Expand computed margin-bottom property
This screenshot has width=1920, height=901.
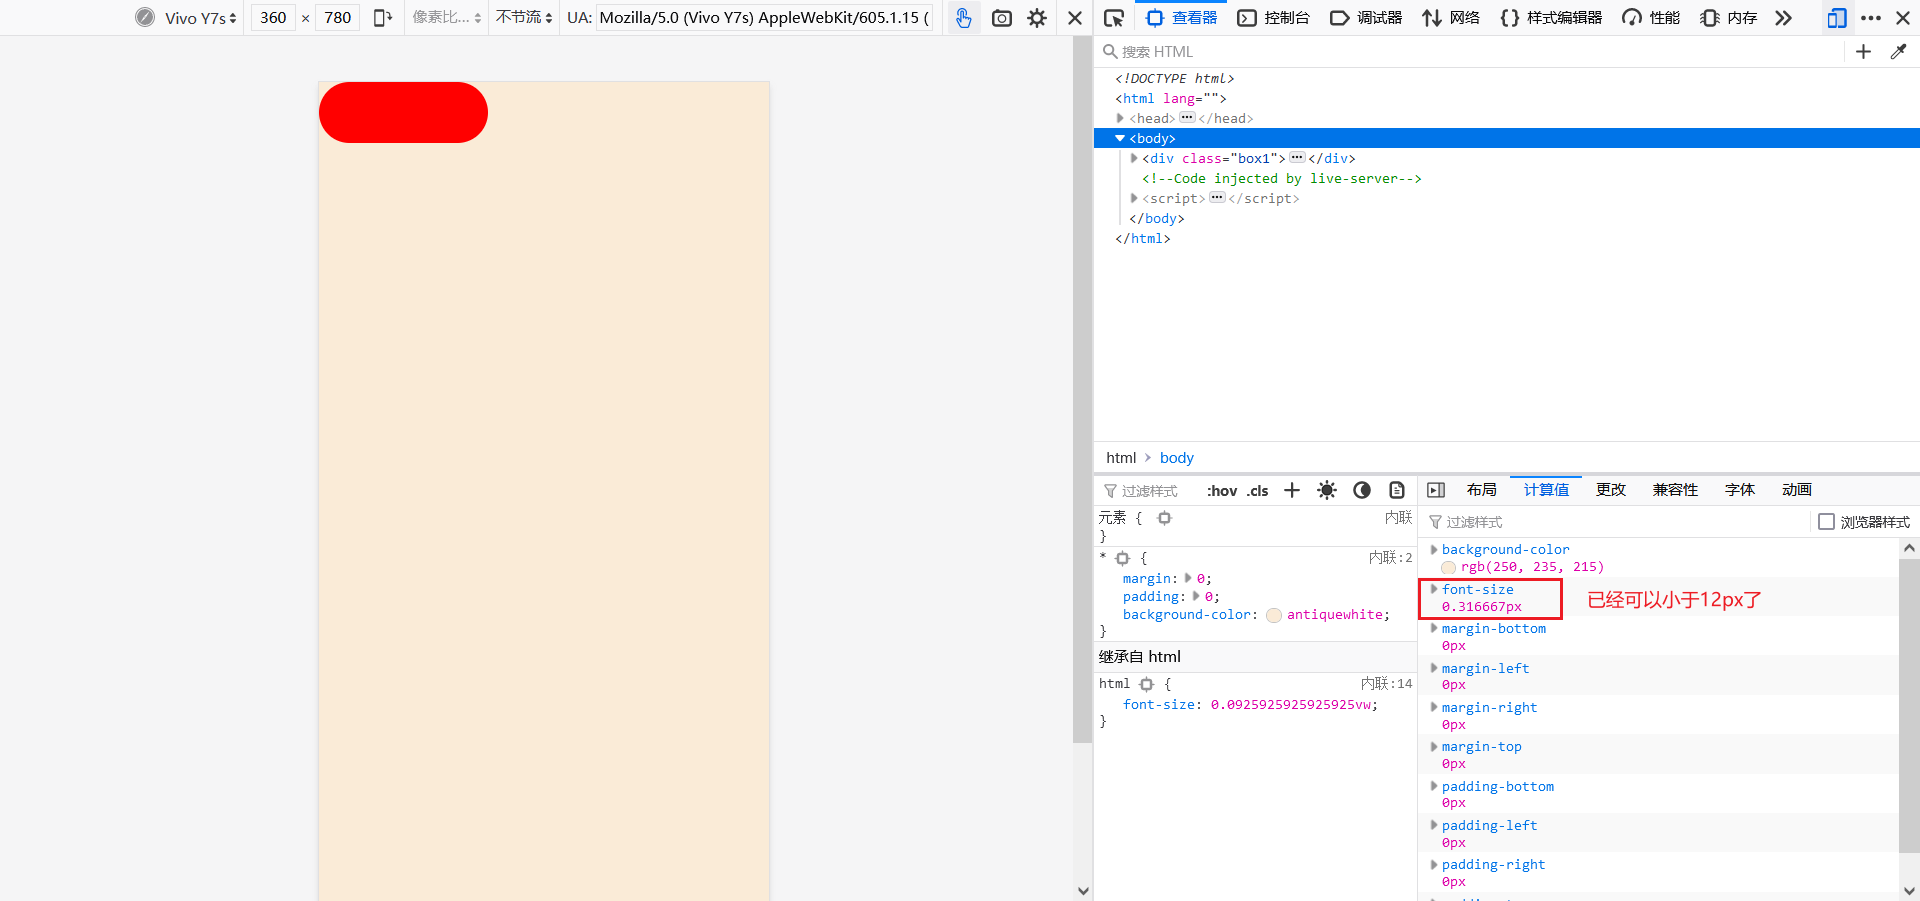pos(1433,629)
